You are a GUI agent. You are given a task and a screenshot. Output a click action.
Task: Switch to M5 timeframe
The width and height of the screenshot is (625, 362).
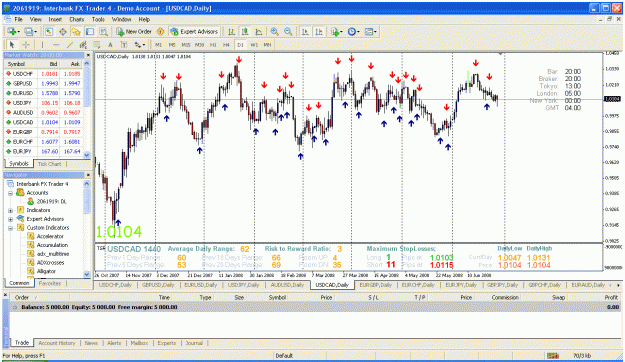pyautogui.click(x=172, y=45)
